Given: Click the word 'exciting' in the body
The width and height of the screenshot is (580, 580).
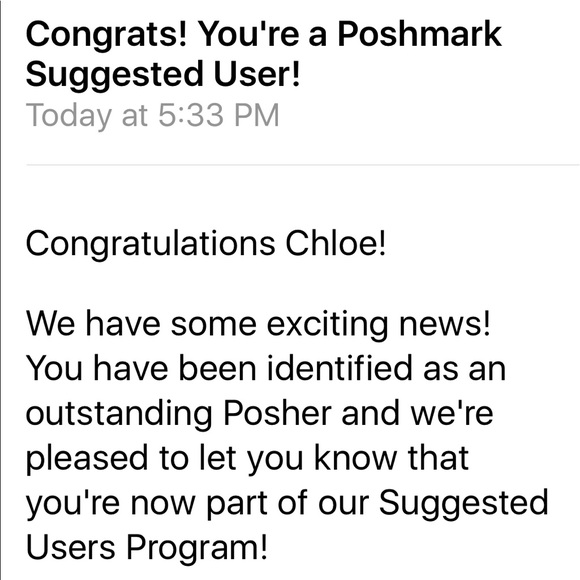Looking at the screenshot, I should pos(327,325).
